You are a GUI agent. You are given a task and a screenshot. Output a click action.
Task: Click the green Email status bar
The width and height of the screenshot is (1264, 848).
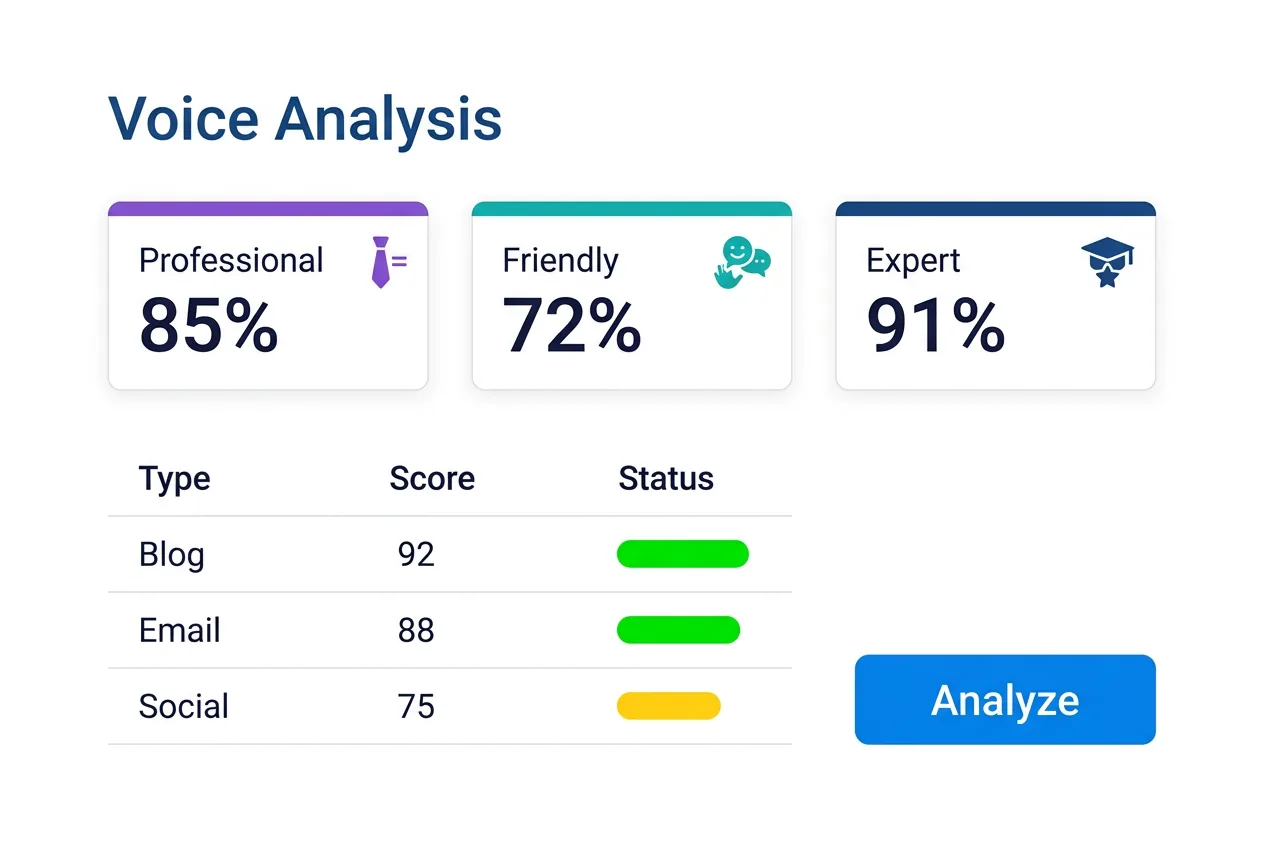[x=678, y=630]
